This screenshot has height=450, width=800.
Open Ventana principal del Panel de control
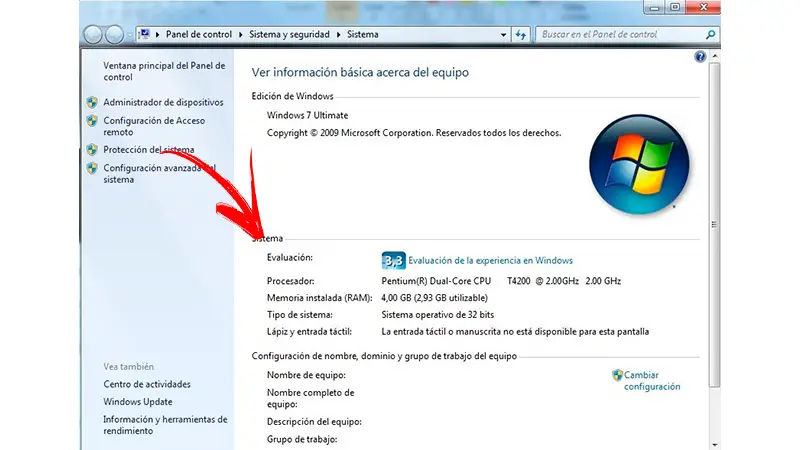coord(164,71)
